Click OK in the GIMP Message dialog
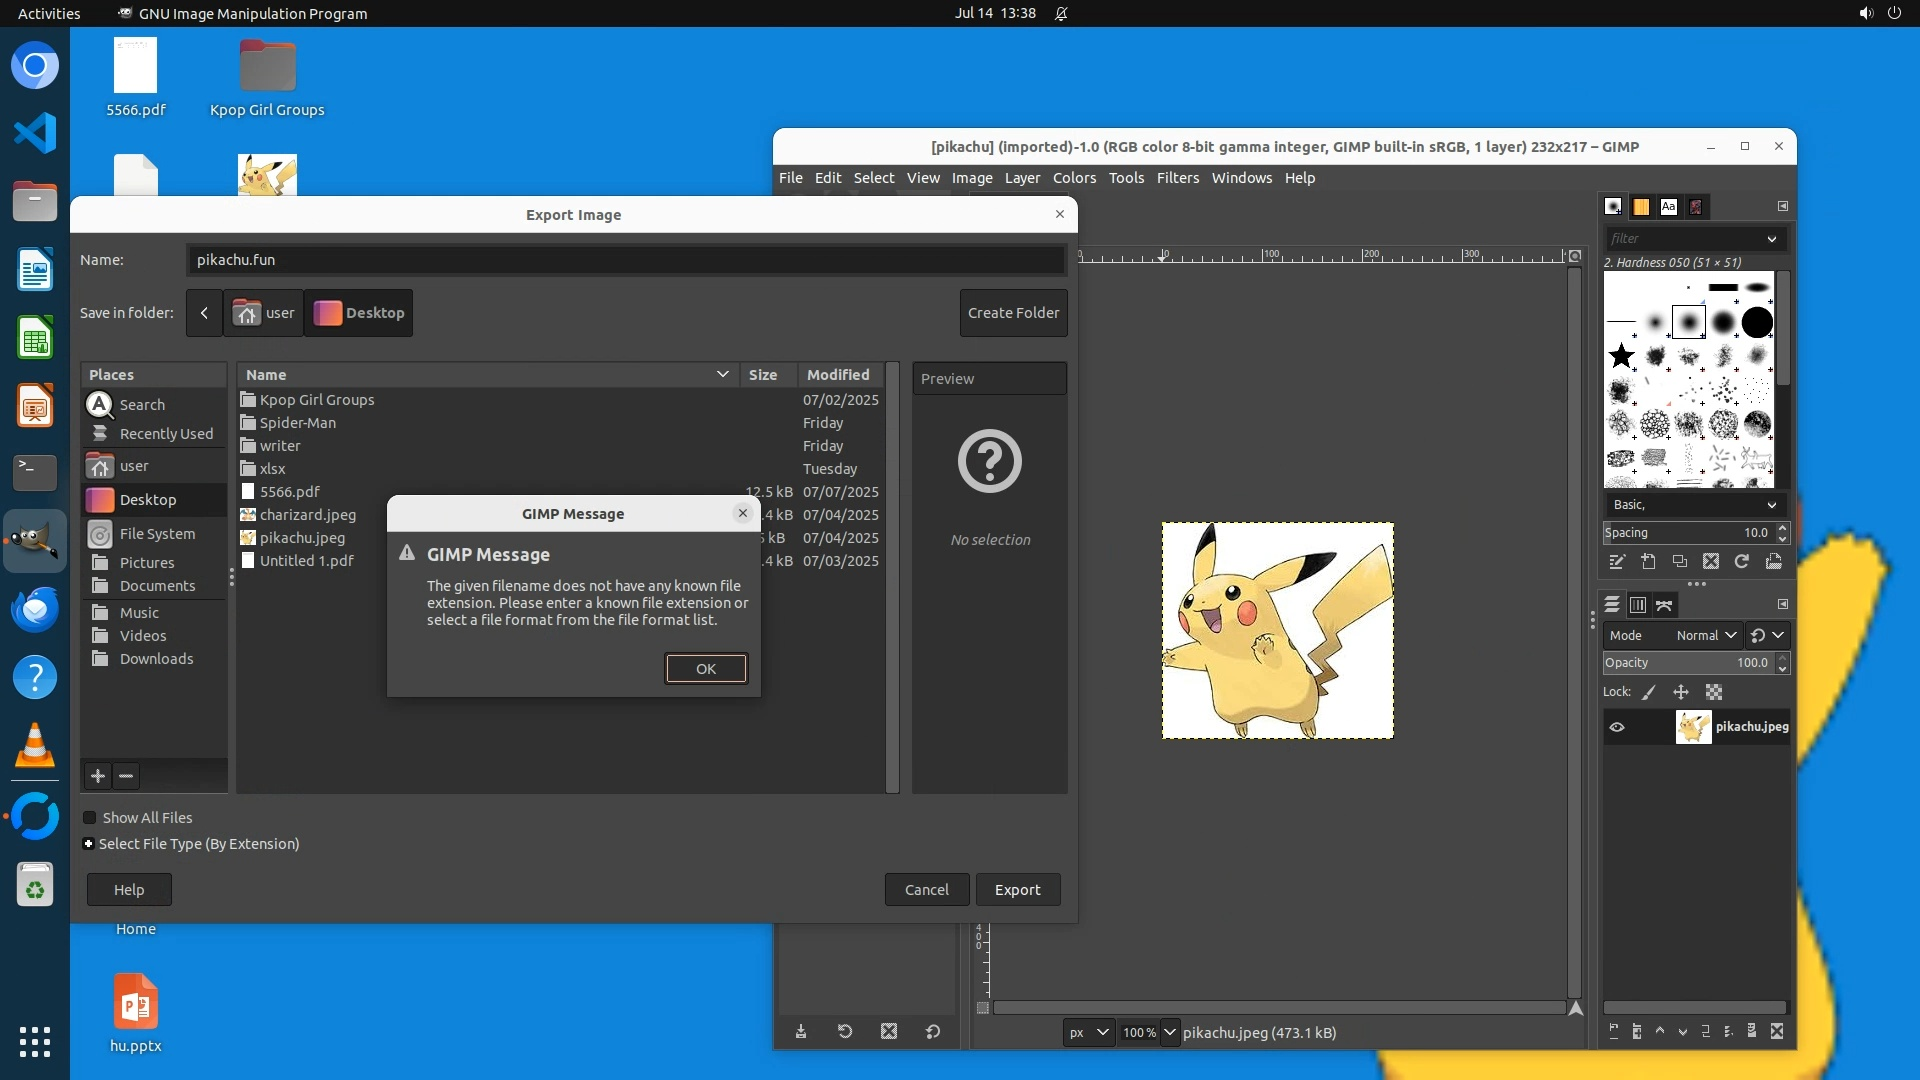 [x=706, y=669]
